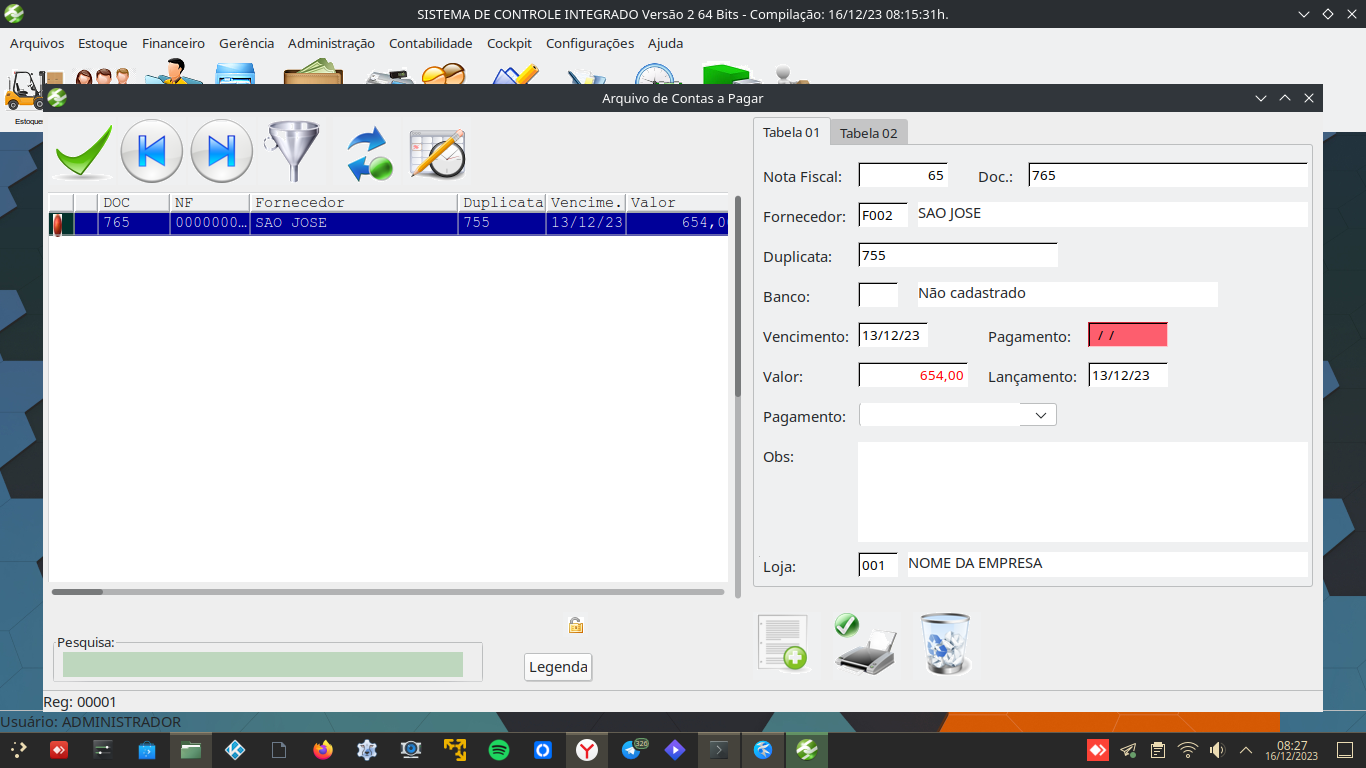Switch to Tabela 02 tab
The height and width of the screenshot is (768, 1366).
[868, 133]
